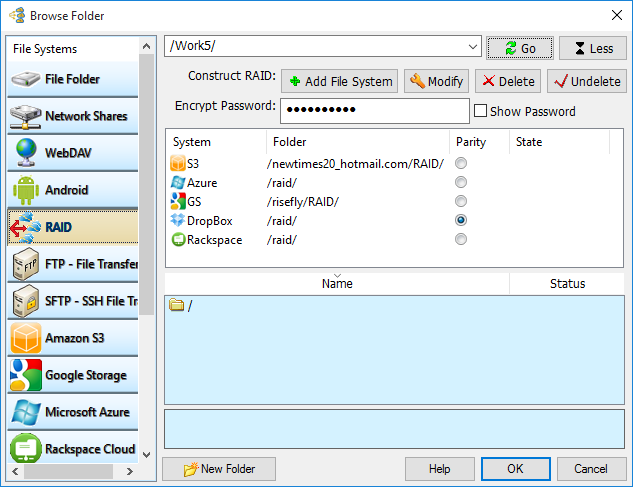Screen dimensions: 633x487
Task: Select the Rackspace /raid/ folder cell
Action: [x=282, y=239]
